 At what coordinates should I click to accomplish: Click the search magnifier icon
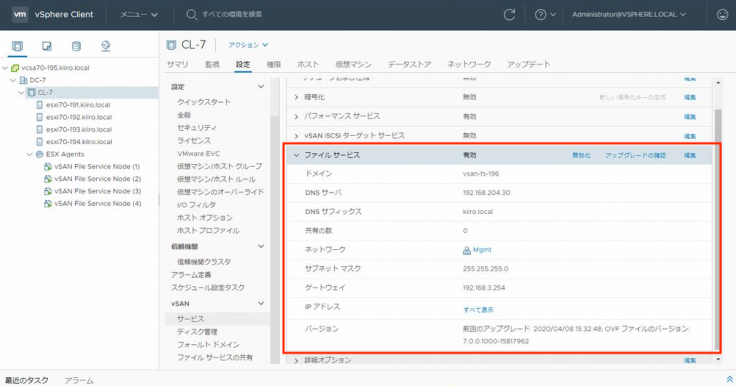tap(191, 15)
